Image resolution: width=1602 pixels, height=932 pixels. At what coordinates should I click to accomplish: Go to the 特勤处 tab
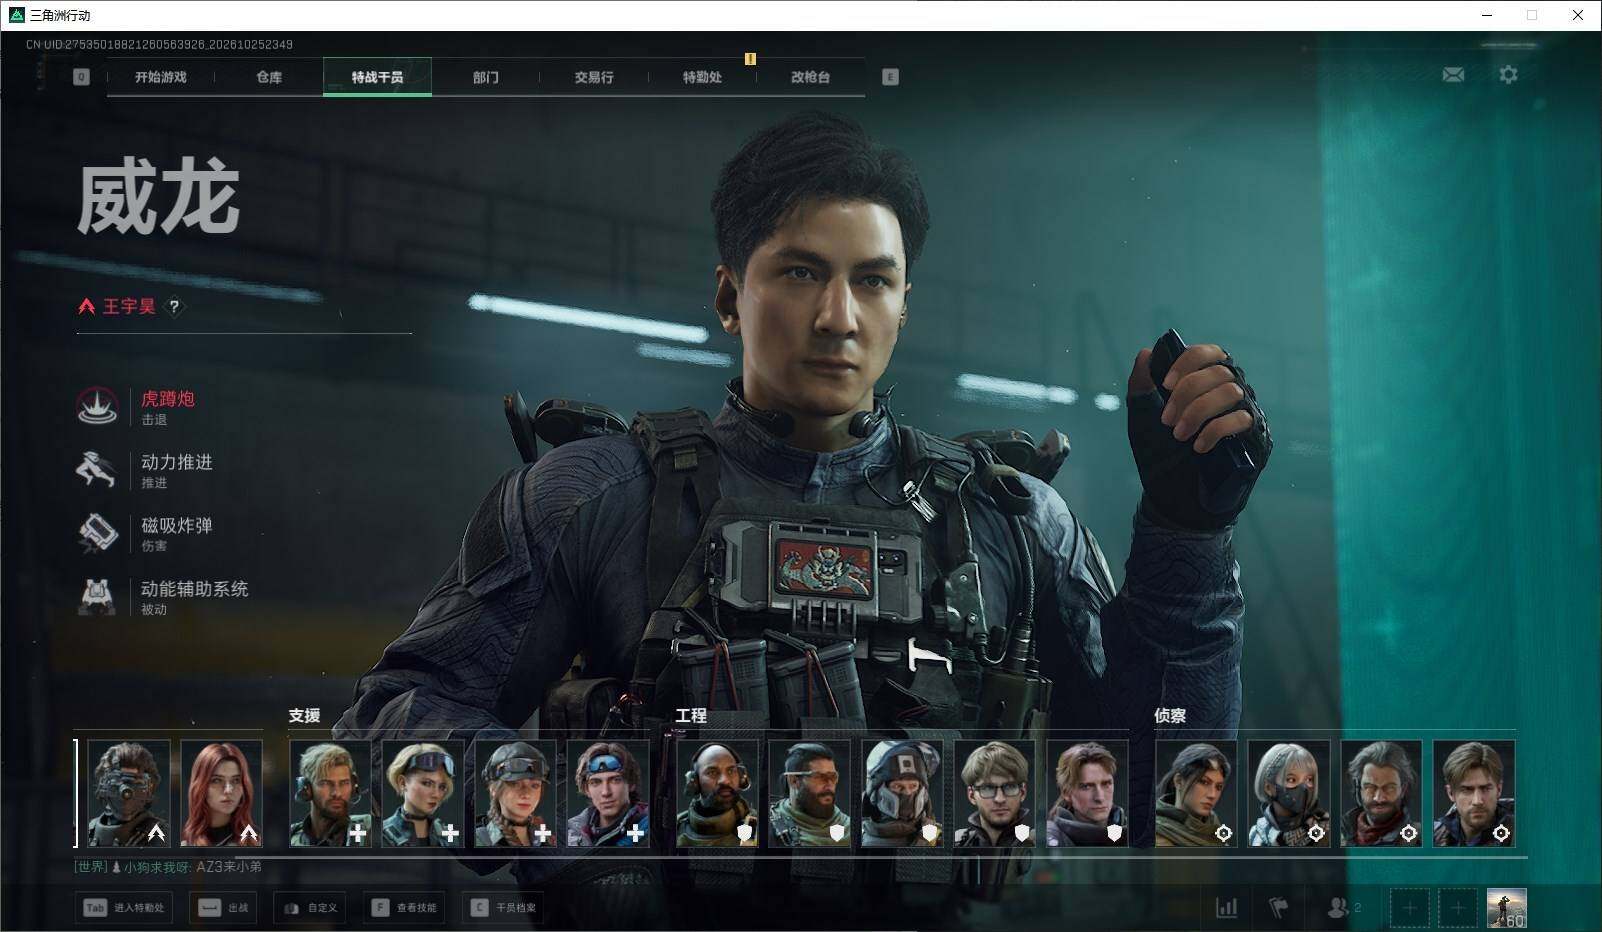tap(702, 77)
